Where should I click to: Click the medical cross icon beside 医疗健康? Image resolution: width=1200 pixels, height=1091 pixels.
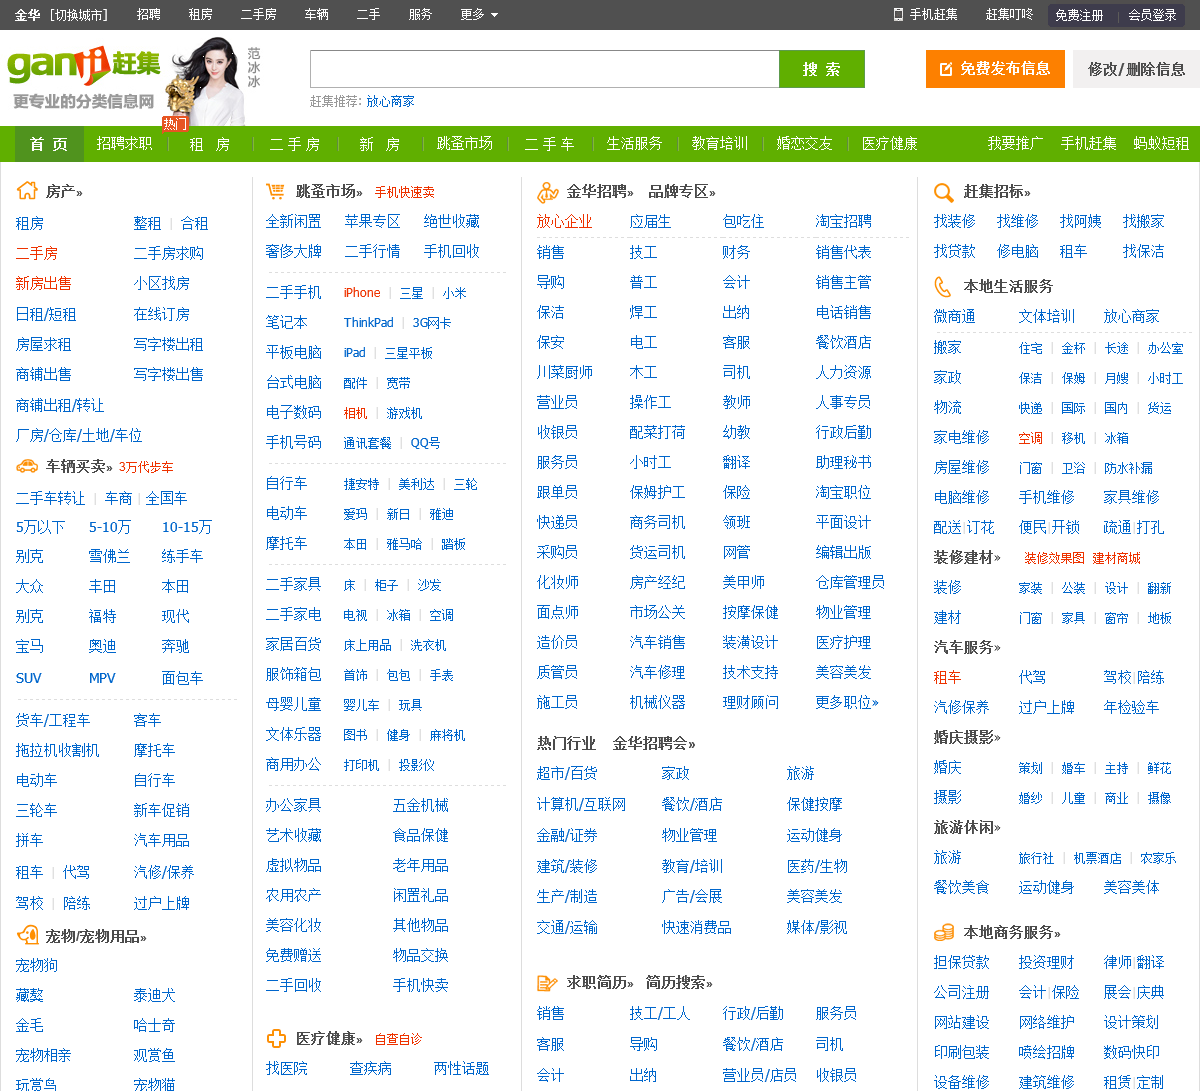[x=276, y=1039]
